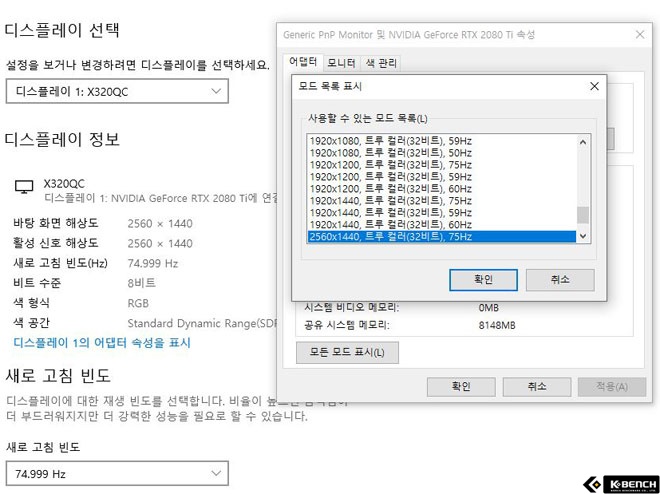Confirm mode list with 확인 button
Image resolution: width=660 pixels, height=494 pixels.
[x=483, y=280]
